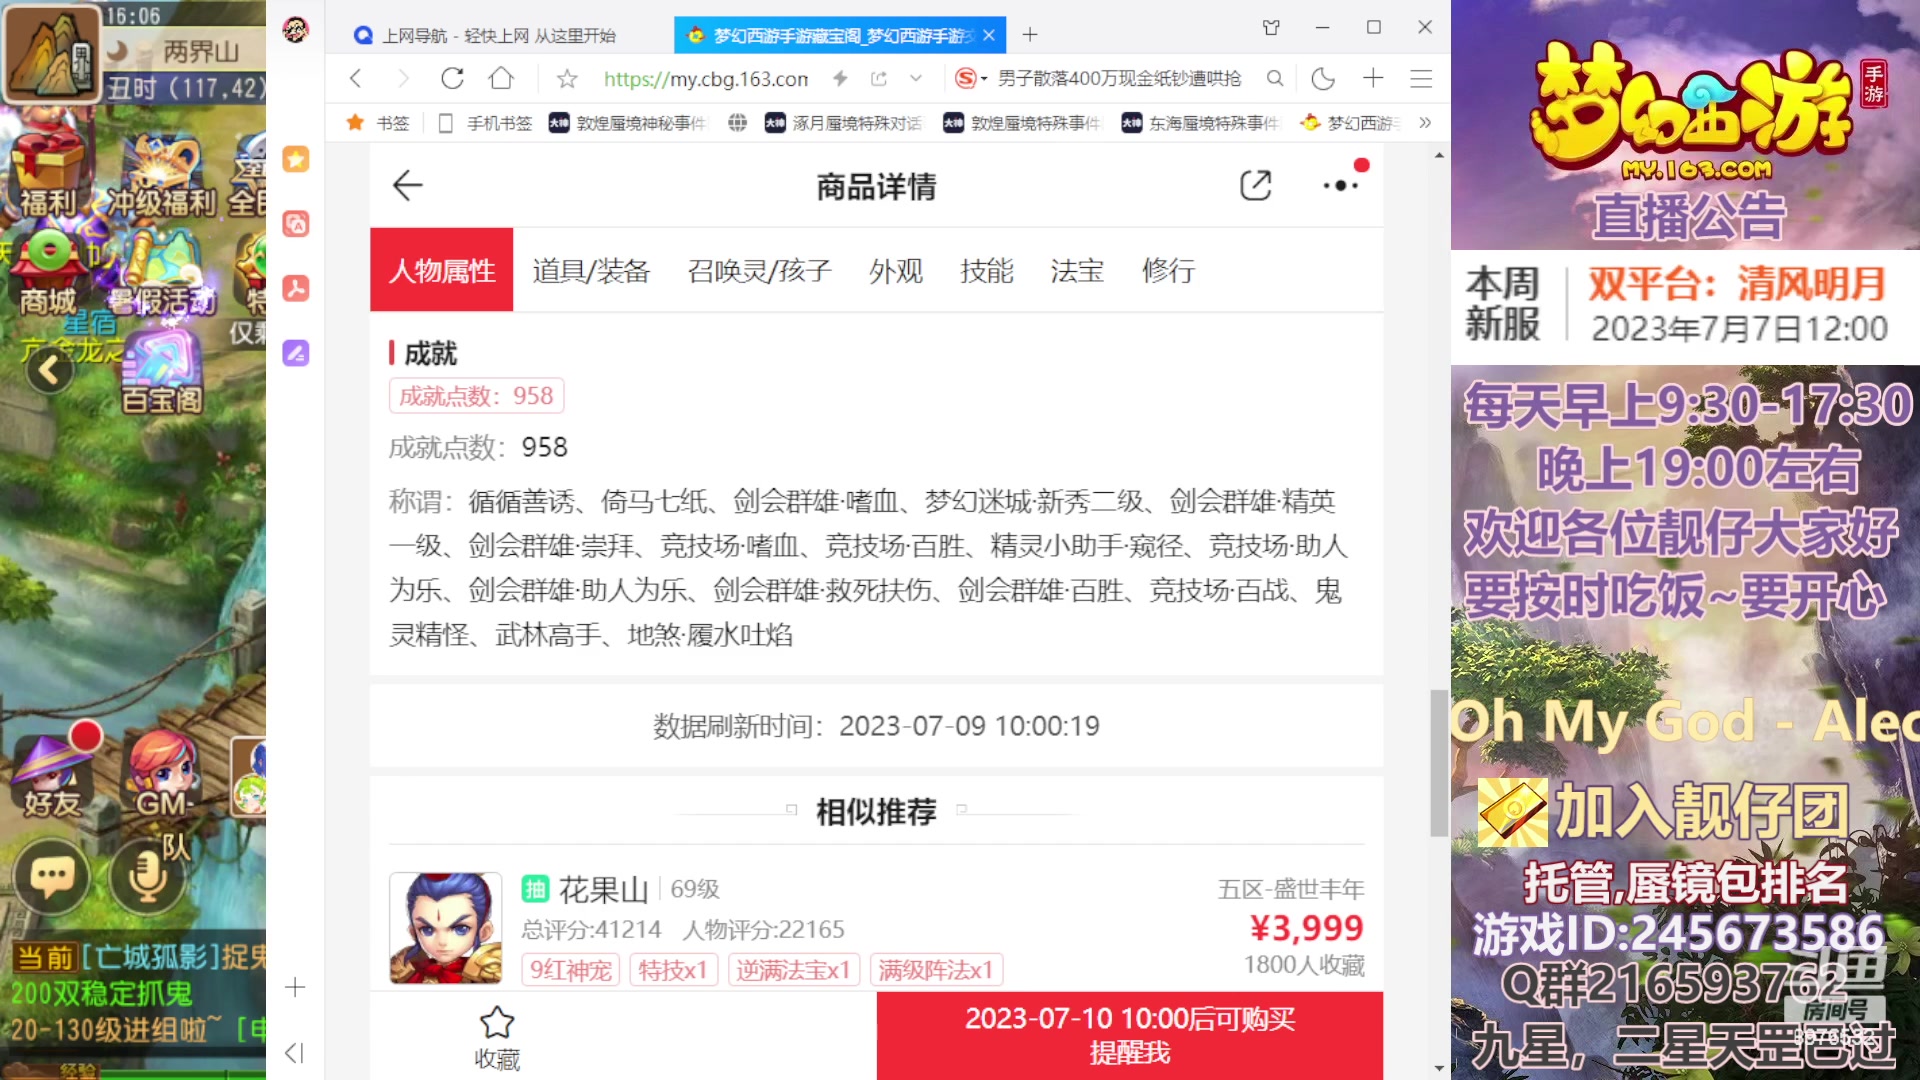The height and width of the screenshot is (1080, 1920).
Task: Open the purple sidebar note icon
Action: pyautogui.click(x=295, y=353)
